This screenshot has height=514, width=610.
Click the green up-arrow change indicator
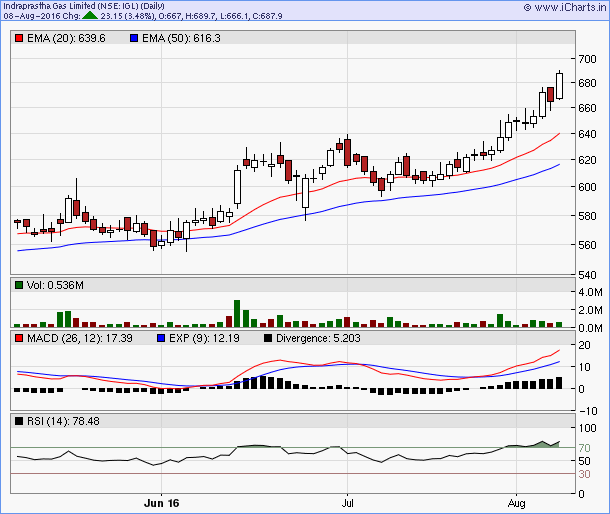90,16
